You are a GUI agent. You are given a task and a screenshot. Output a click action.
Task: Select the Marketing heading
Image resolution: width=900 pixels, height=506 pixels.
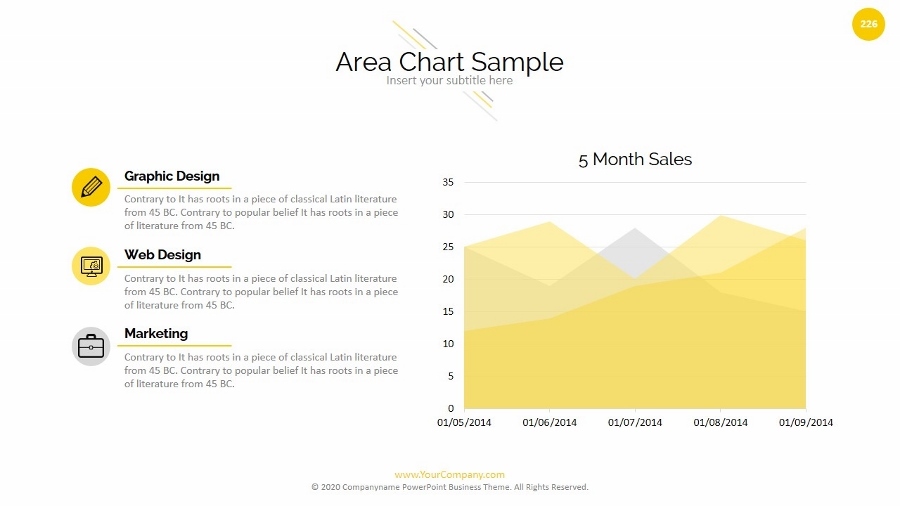pos(156,334)
